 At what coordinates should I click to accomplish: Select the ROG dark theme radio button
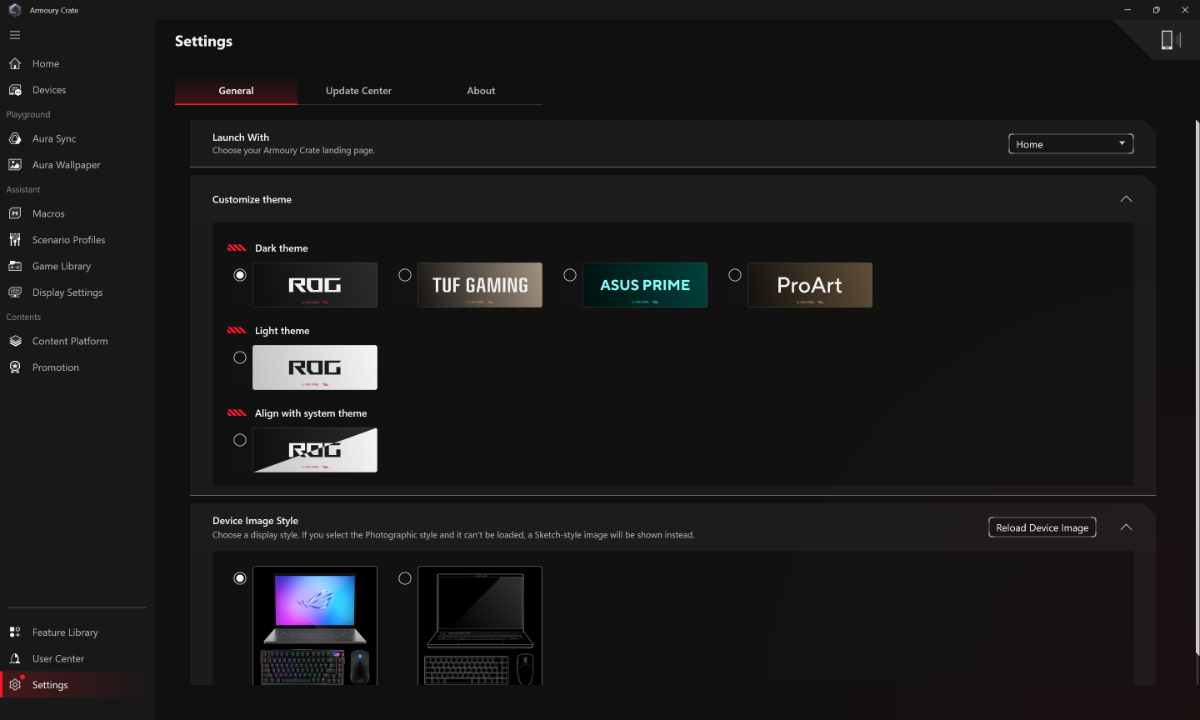(240, 275)
